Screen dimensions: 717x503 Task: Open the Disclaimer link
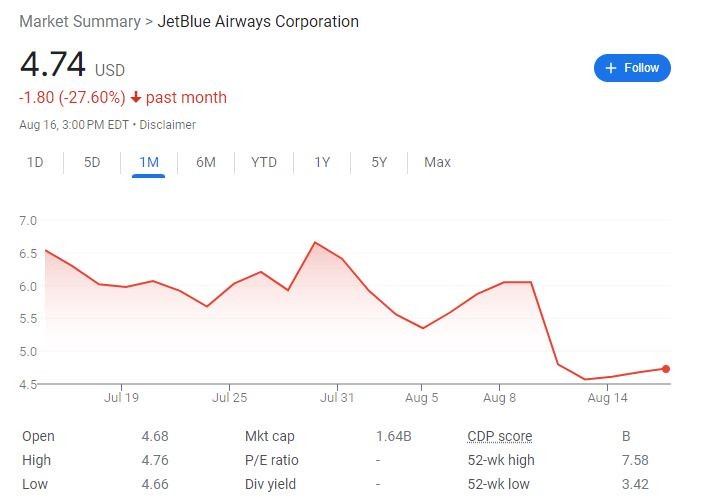click(168, 125)
